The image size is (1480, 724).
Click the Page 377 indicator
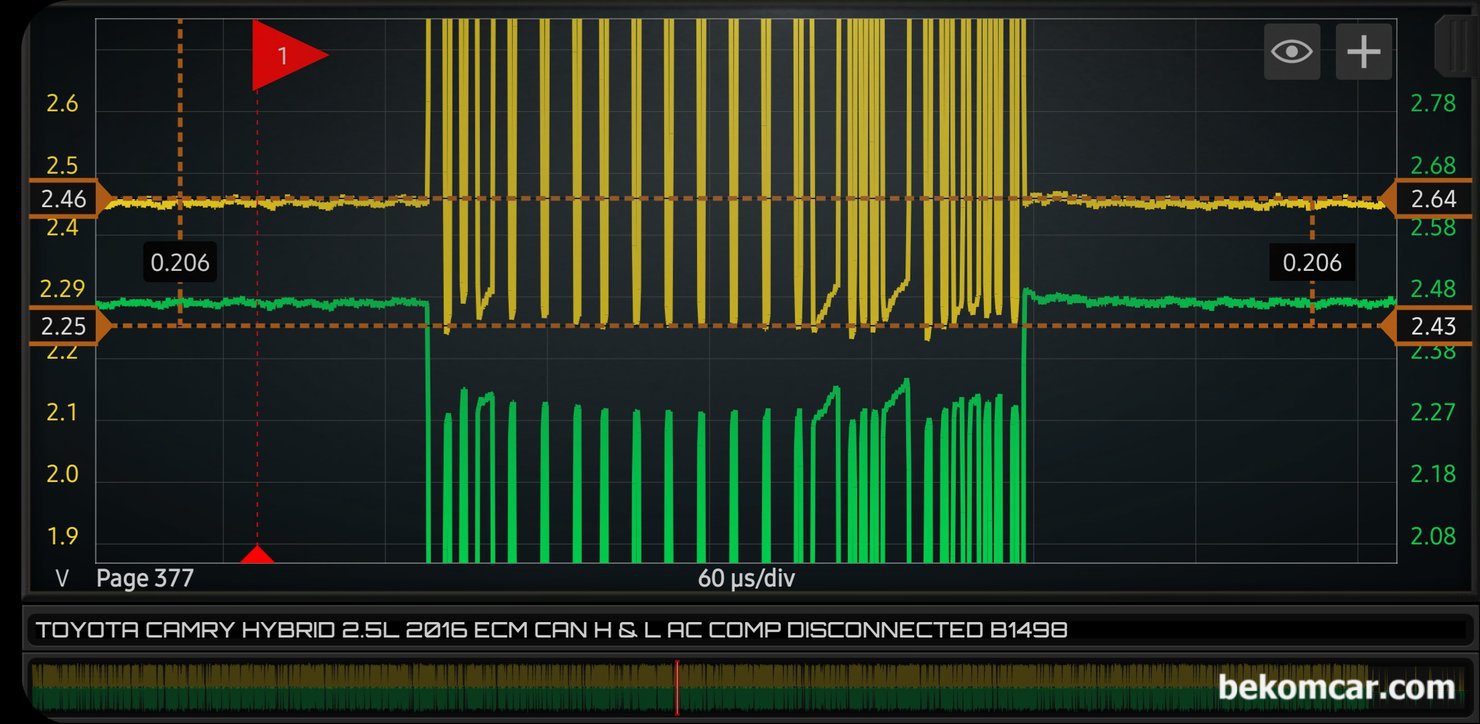(145, 578)
